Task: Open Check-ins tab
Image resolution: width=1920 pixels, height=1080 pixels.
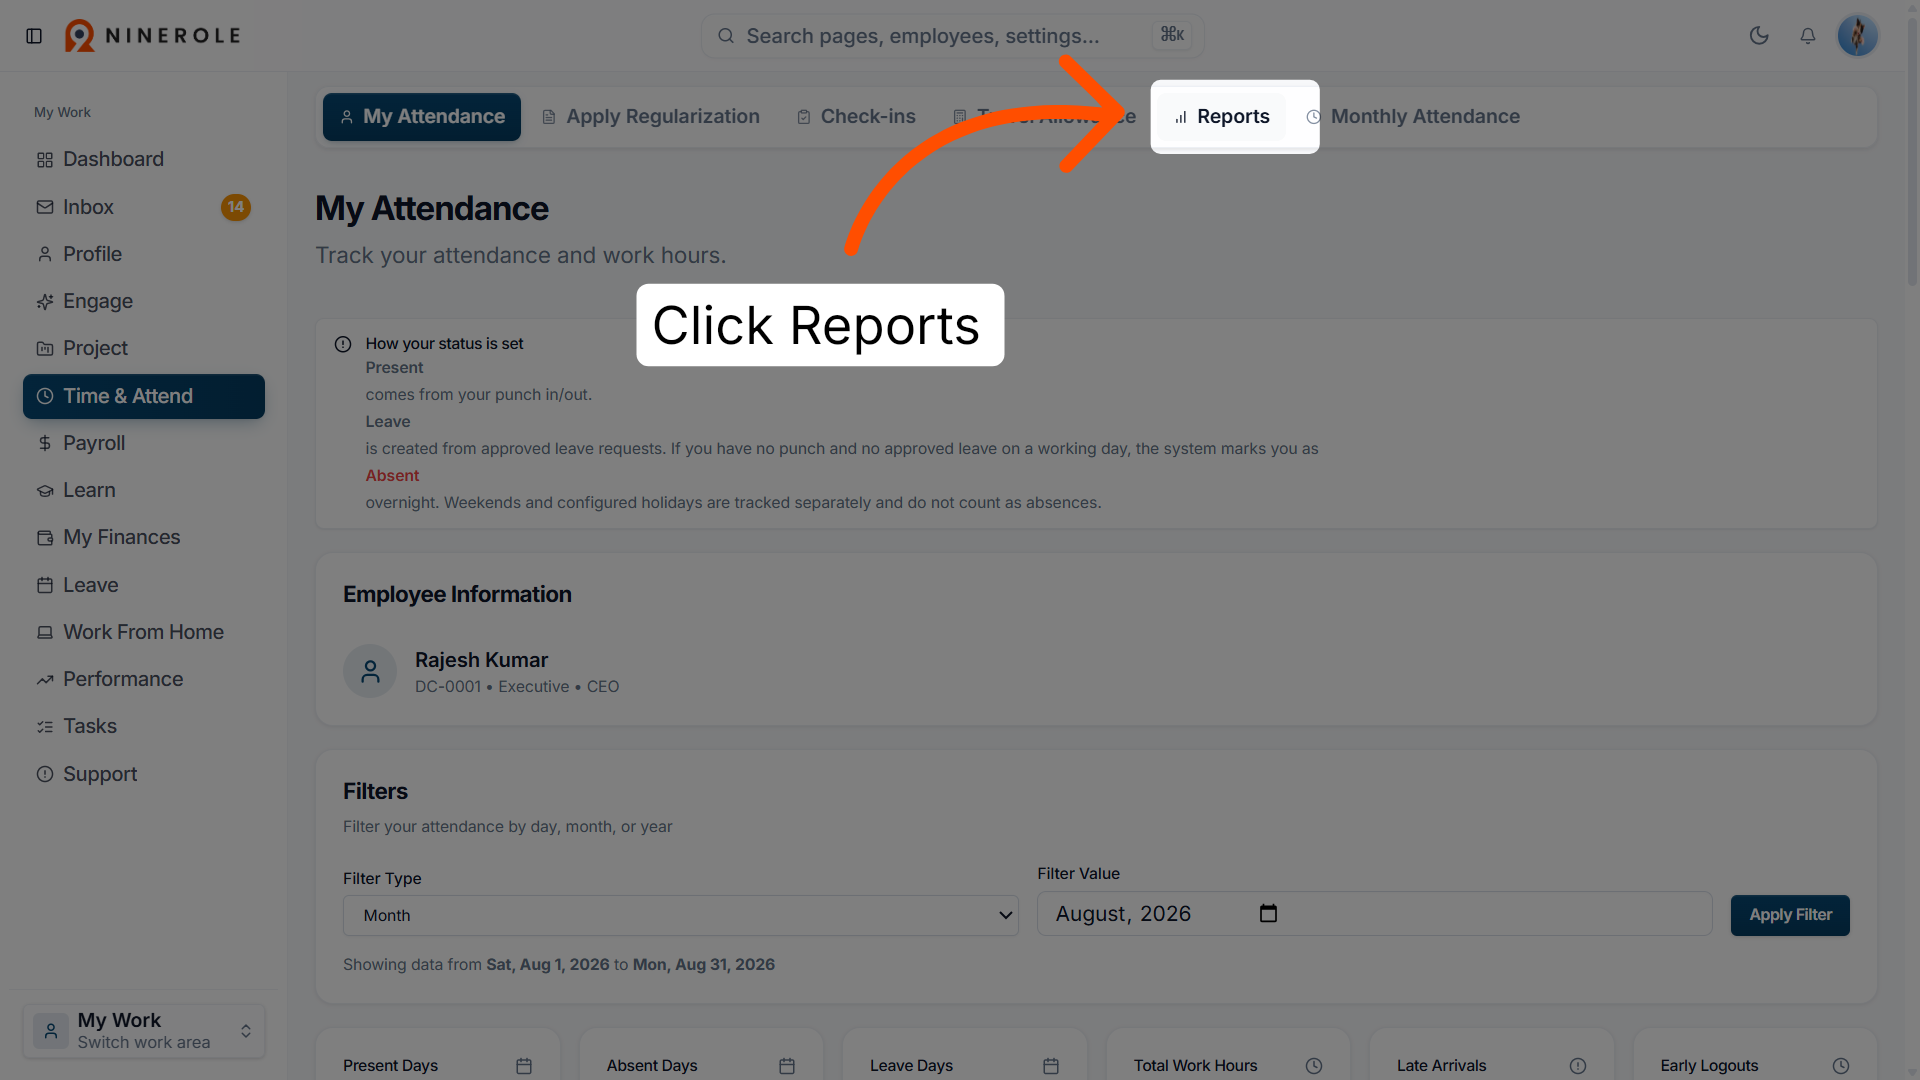Action: click(857, 117)
